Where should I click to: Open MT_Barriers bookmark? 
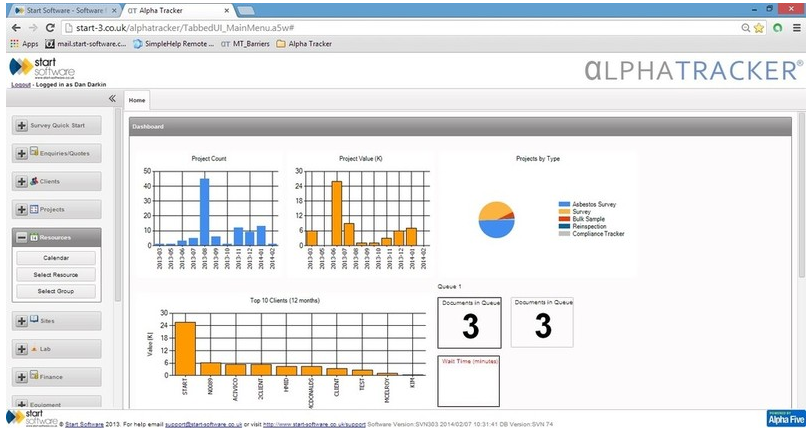pos(245,44)
